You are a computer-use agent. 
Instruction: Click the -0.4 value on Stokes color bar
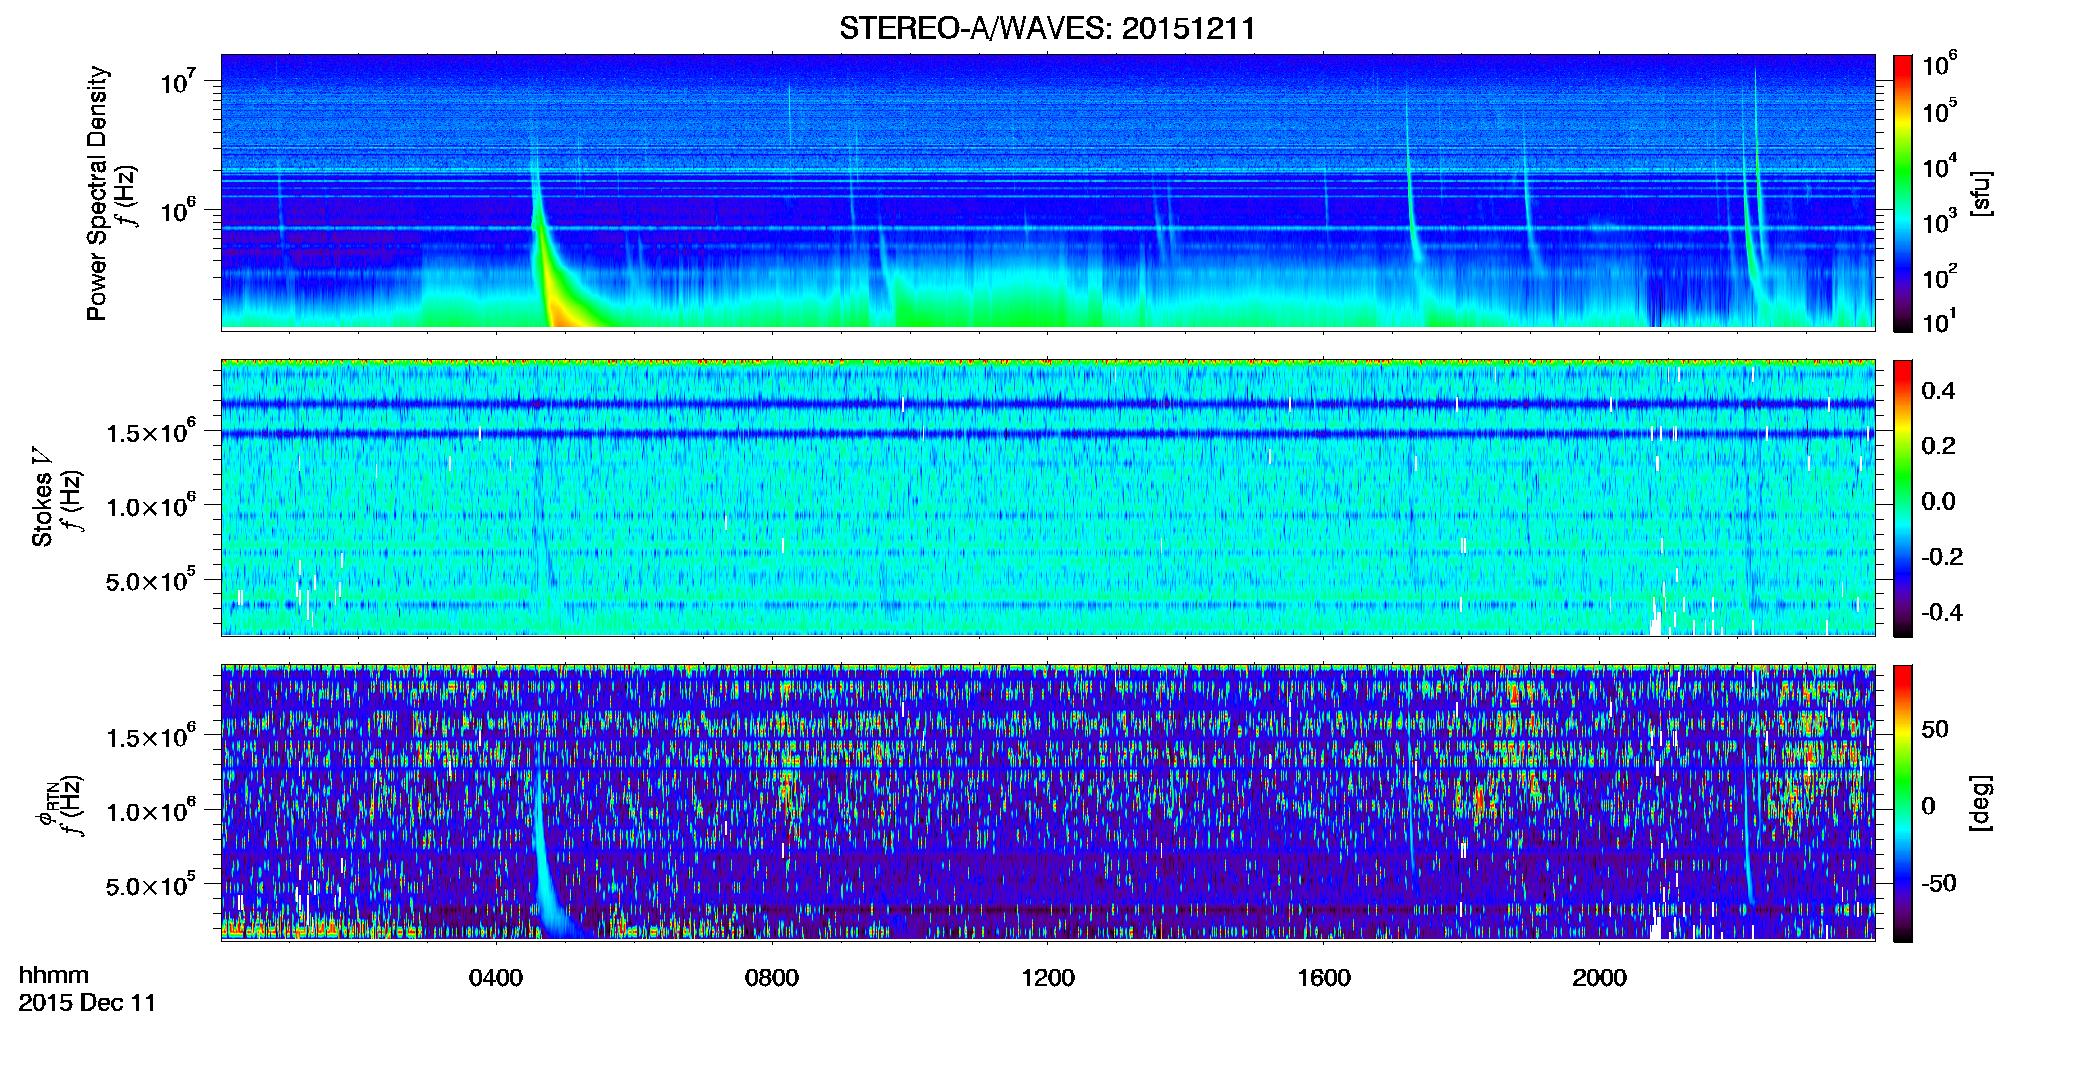(1942, 612)
